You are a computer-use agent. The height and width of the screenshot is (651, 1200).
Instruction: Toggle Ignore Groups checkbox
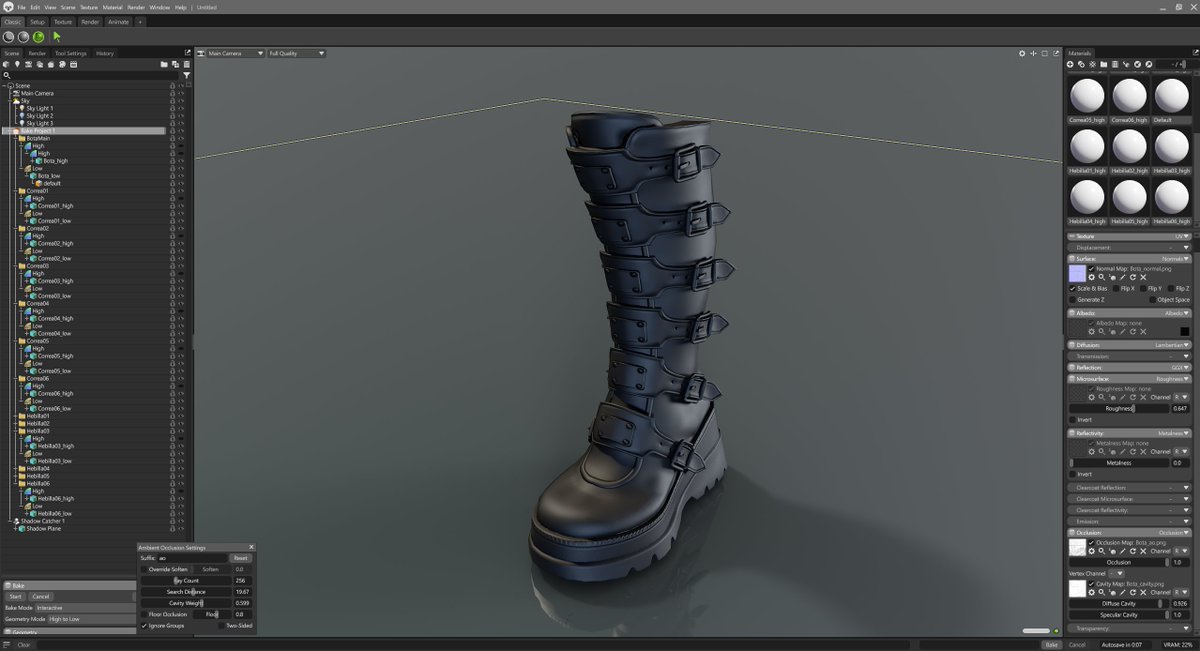tap(144, 626)
